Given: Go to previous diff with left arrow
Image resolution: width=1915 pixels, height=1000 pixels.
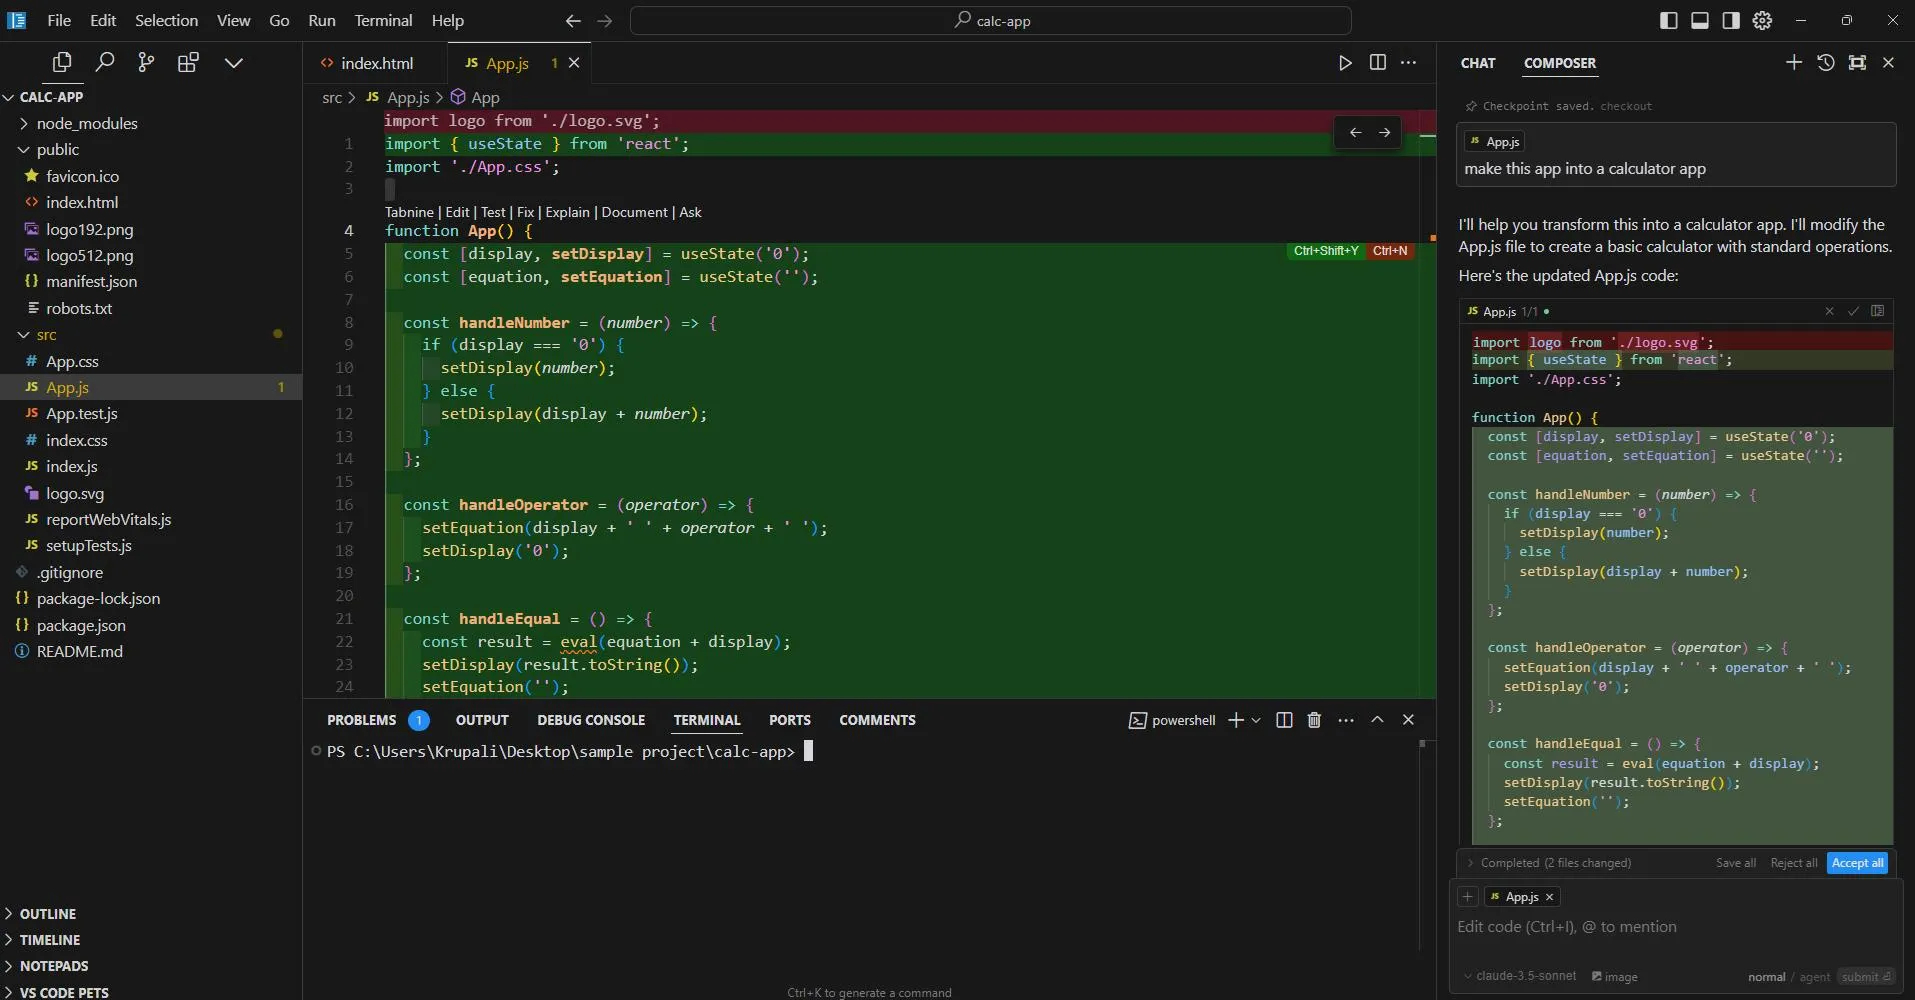Looking at the screenshot, I should [x=1355, y=132].
